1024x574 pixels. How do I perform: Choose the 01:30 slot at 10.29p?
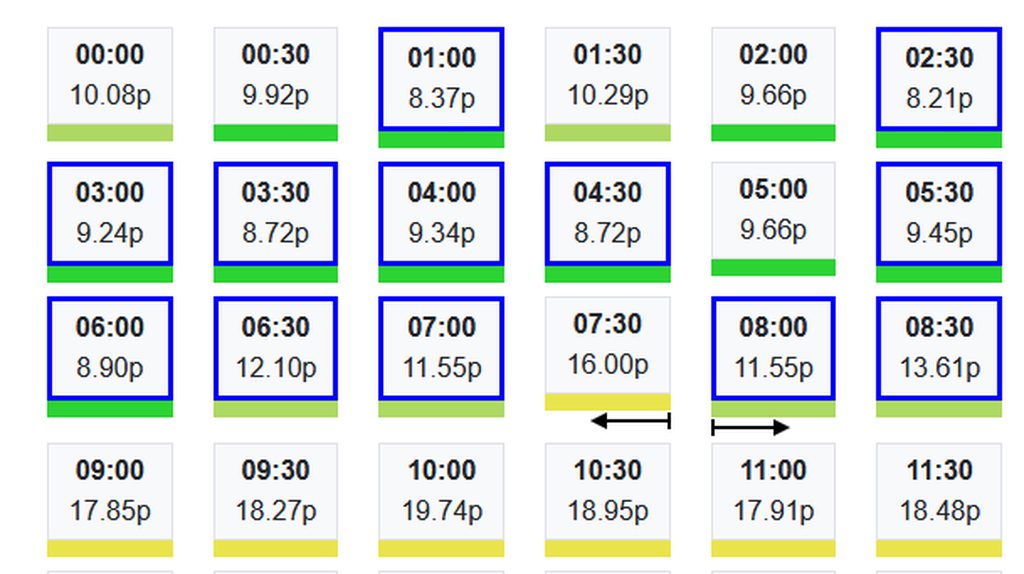tap(607, 76)
